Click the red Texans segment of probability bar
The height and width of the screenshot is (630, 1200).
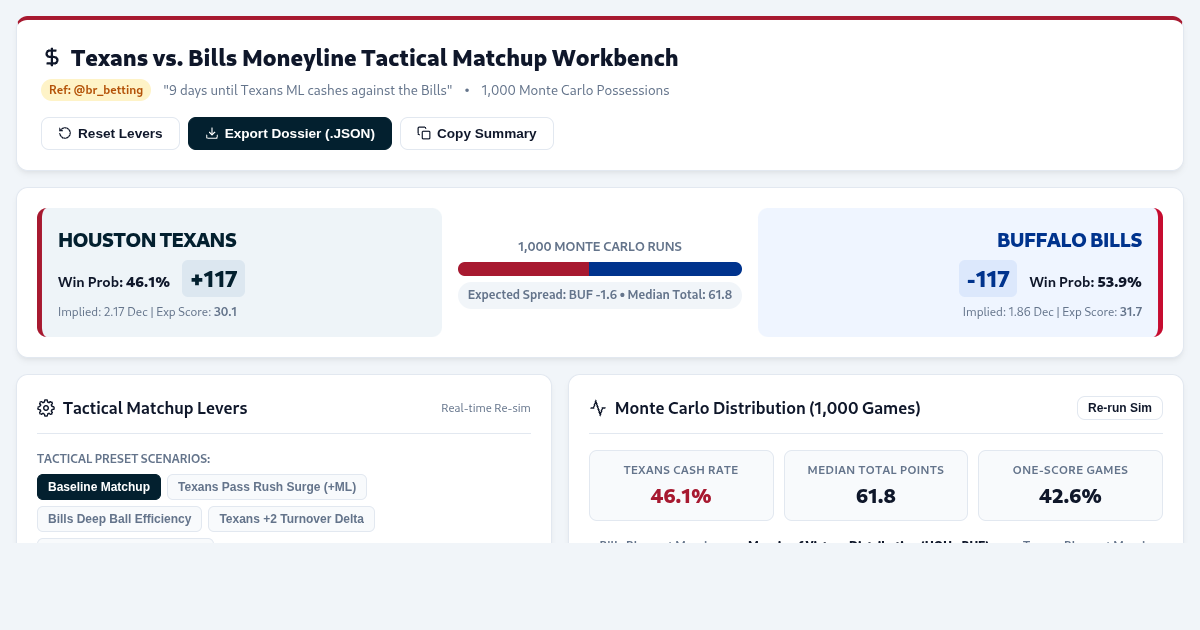(523, 269)
